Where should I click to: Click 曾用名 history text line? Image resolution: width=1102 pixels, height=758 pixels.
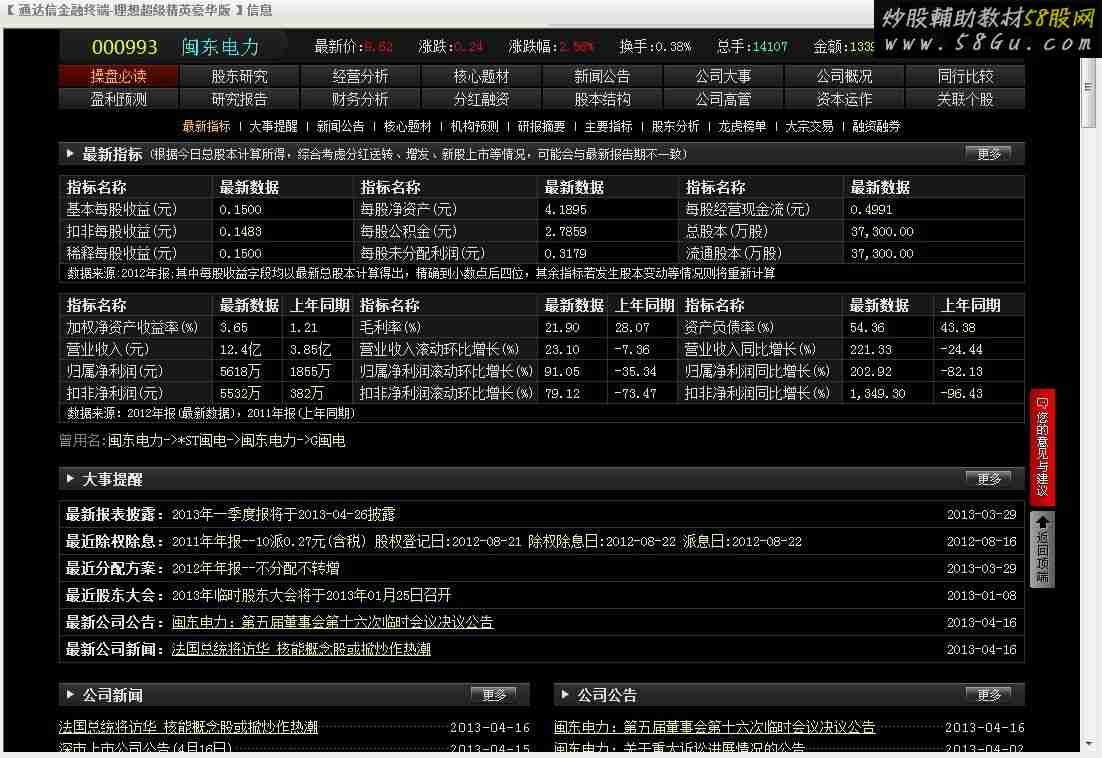tap(202, 440)
